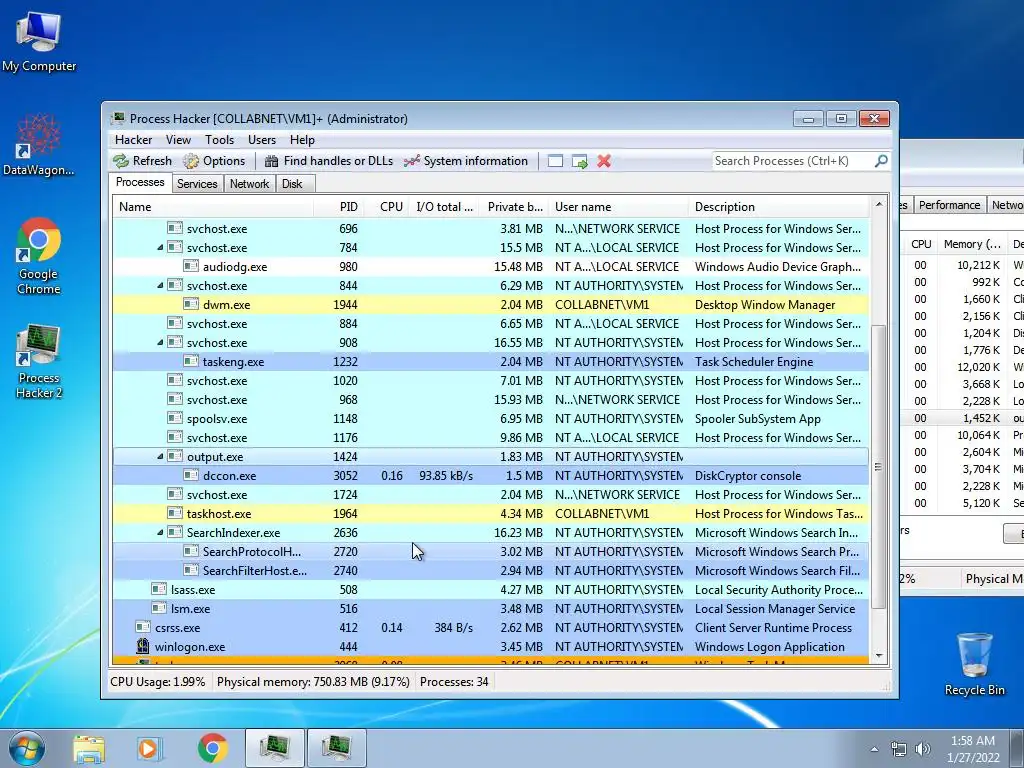This screenshot has height=768, width=1024.
Task: Switch to the Network tab
Action: pyautogui.click(x=249, y=184)
